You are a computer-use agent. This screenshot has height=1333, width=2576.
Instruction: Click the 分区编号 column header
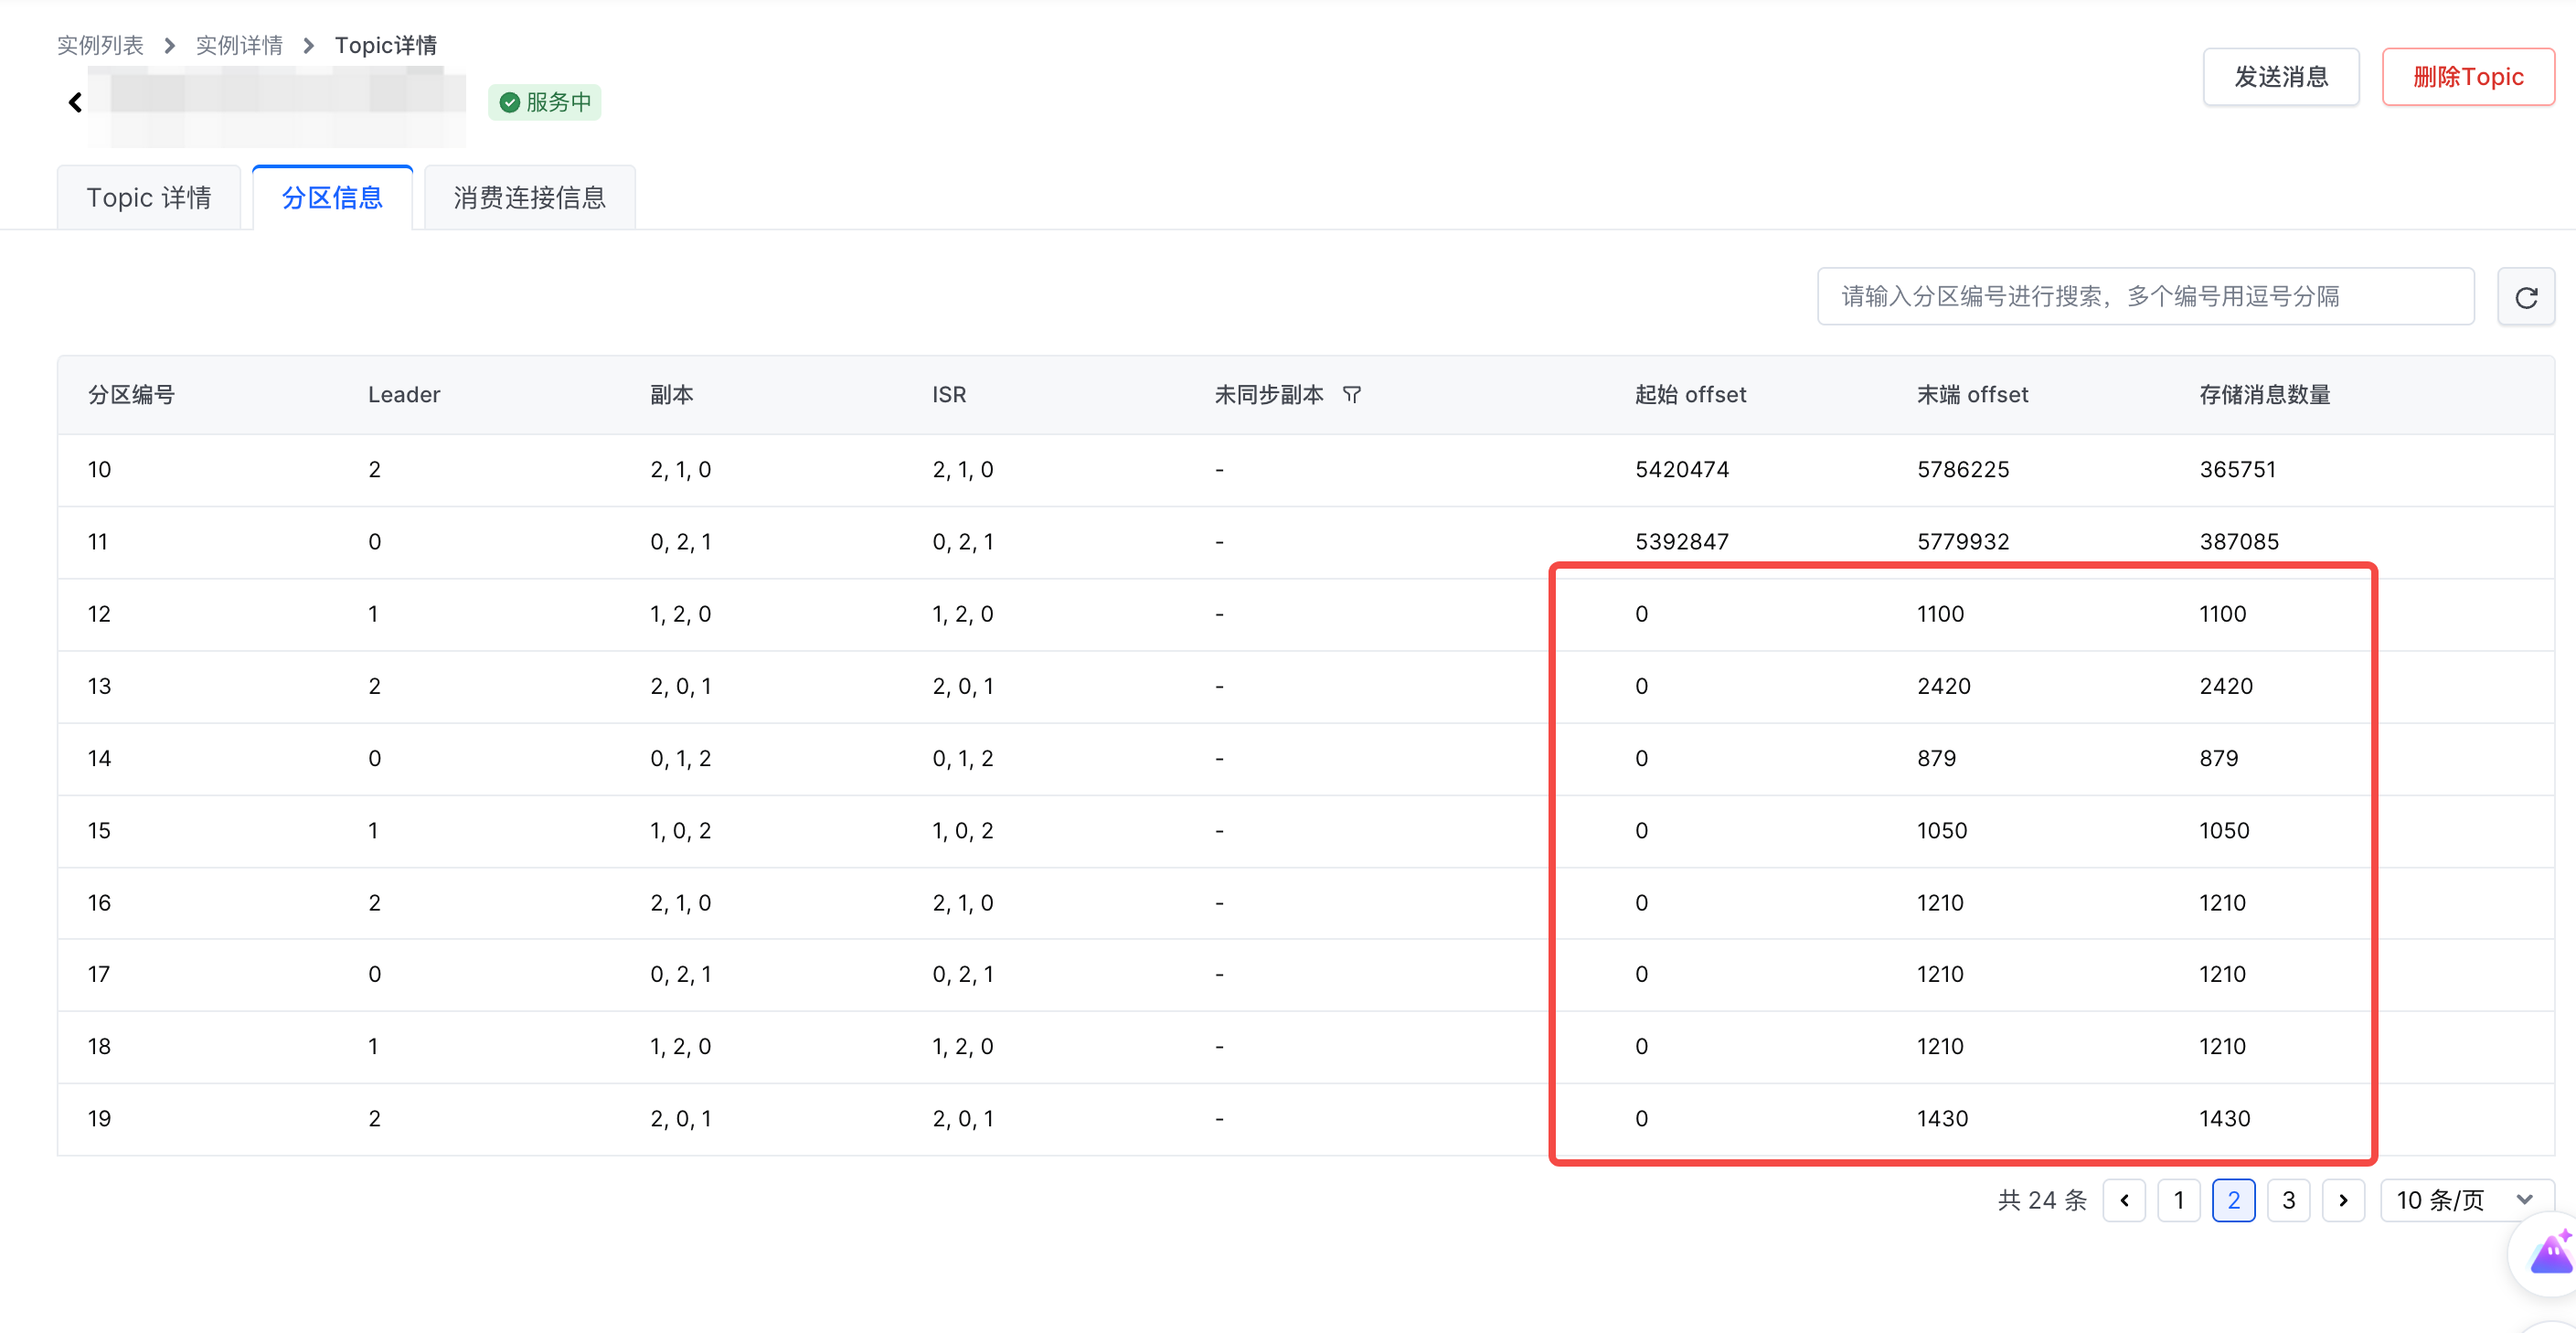click(x=131, y=395)
